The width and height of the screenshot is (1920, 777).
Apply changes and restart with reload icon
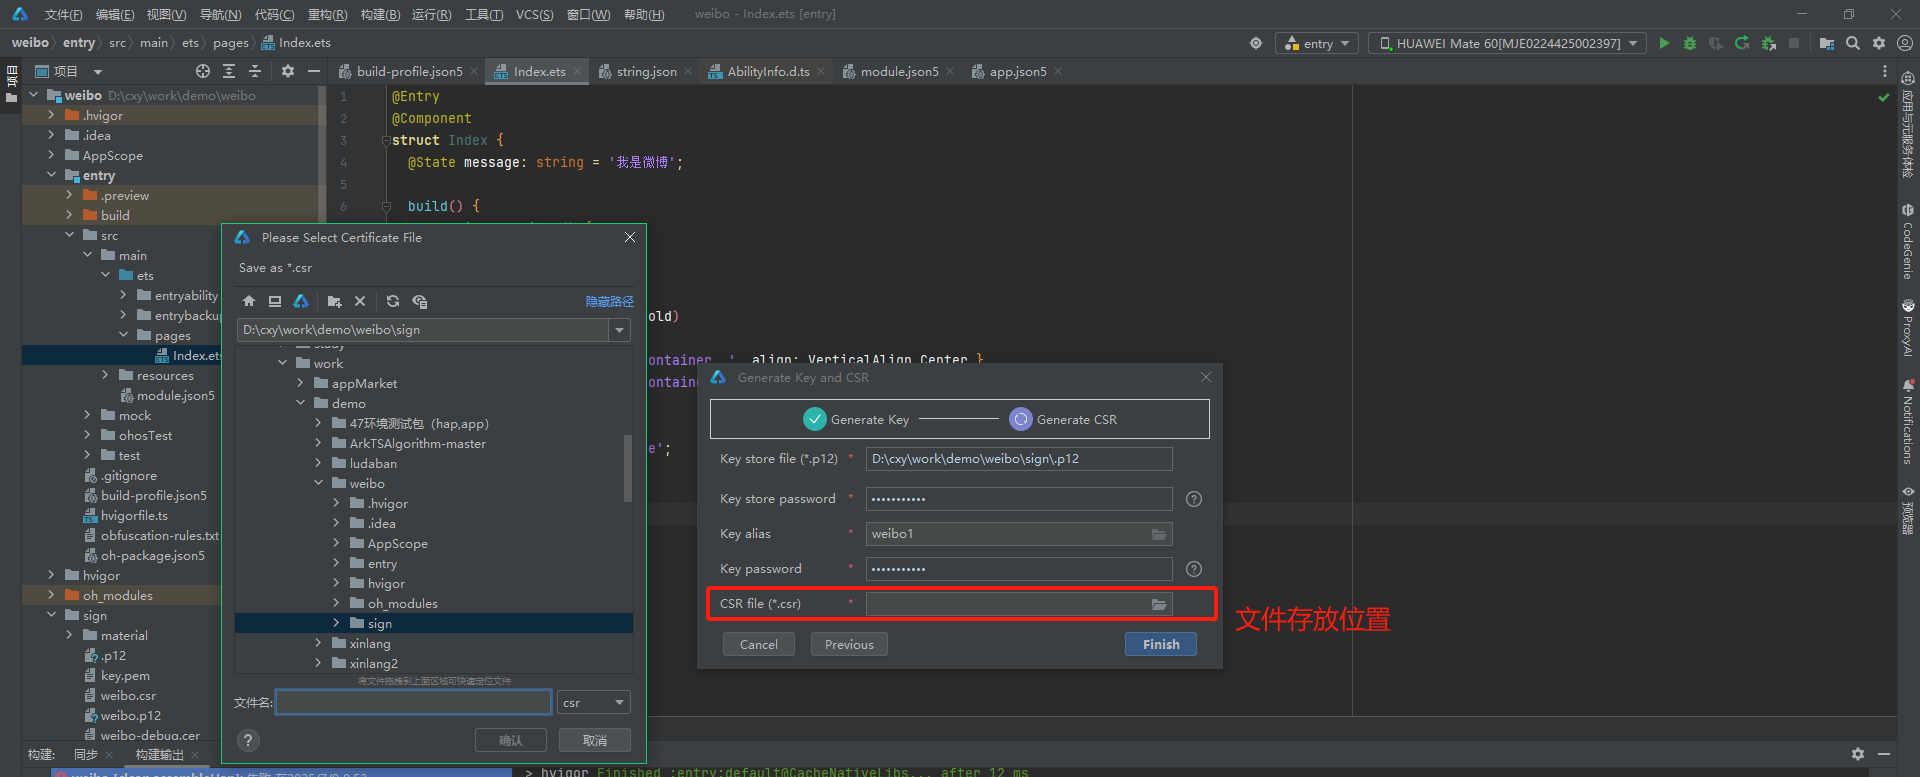tap(1742, 43)
